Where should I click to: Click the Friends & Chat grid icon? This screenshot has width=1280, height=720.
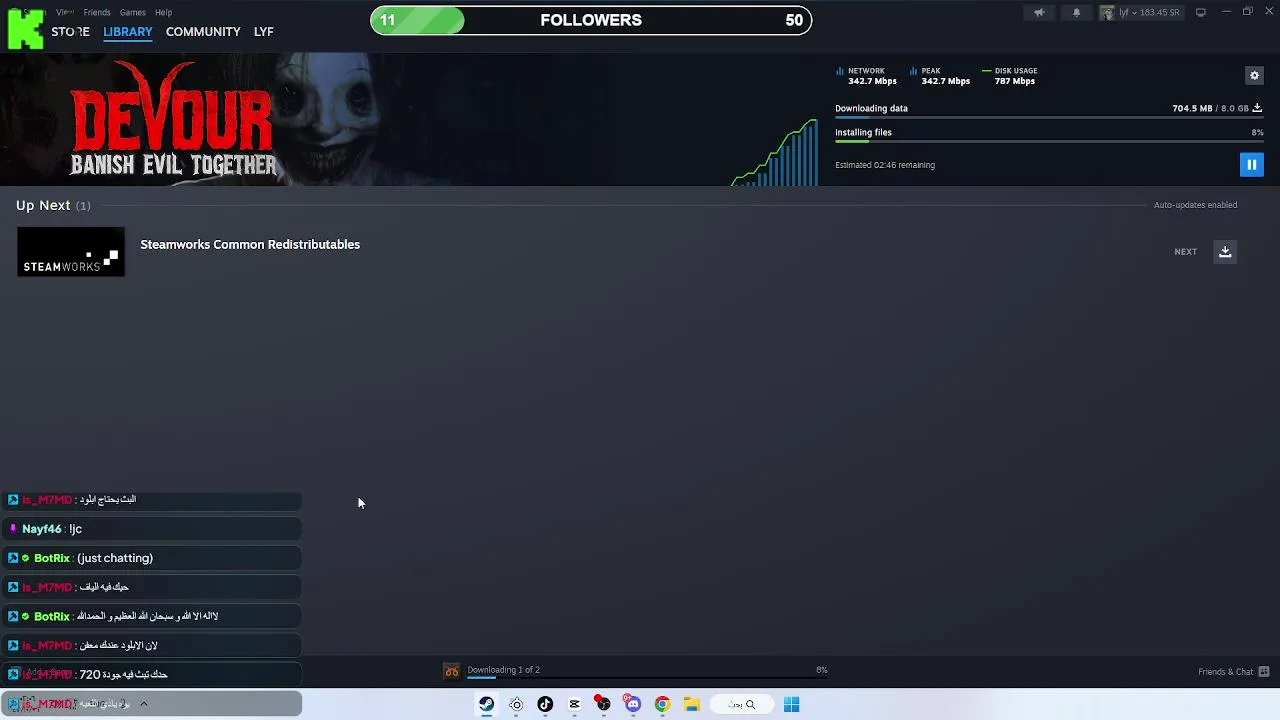1264,671
